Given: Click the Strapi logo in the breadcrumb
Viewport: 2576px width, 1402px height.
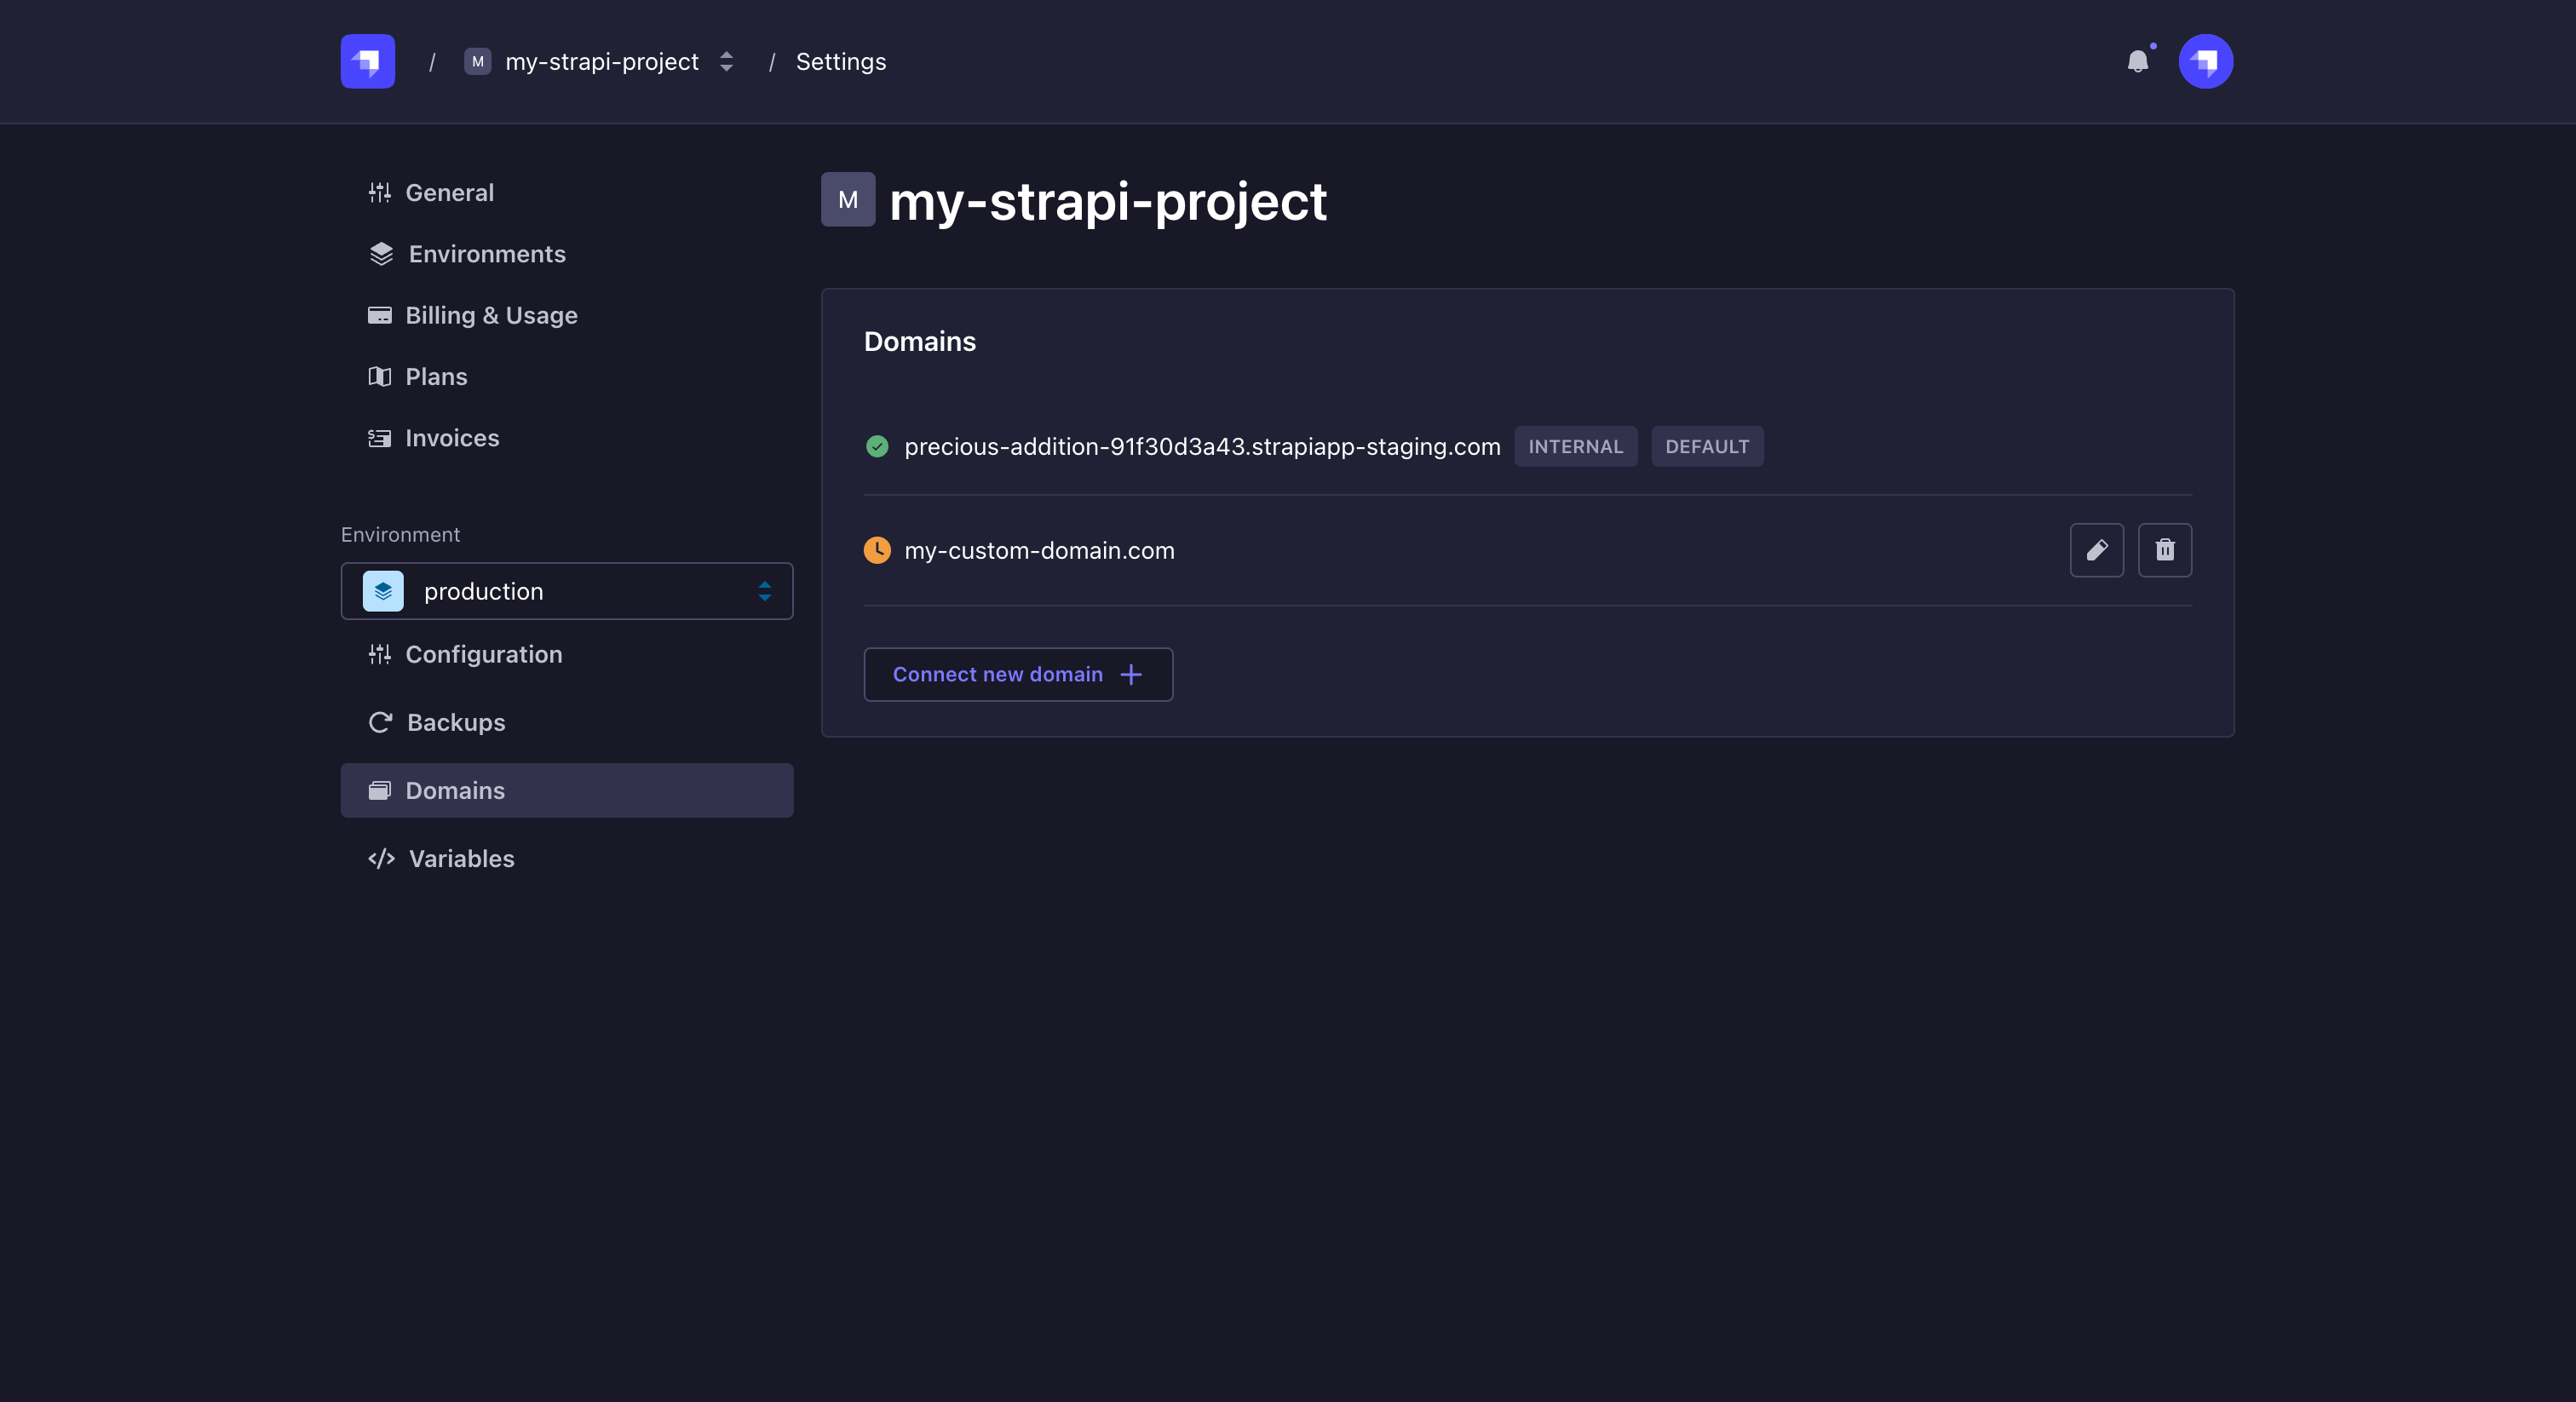Looking at the screenshot, I should pyautogui.click(x=366, y=61).
